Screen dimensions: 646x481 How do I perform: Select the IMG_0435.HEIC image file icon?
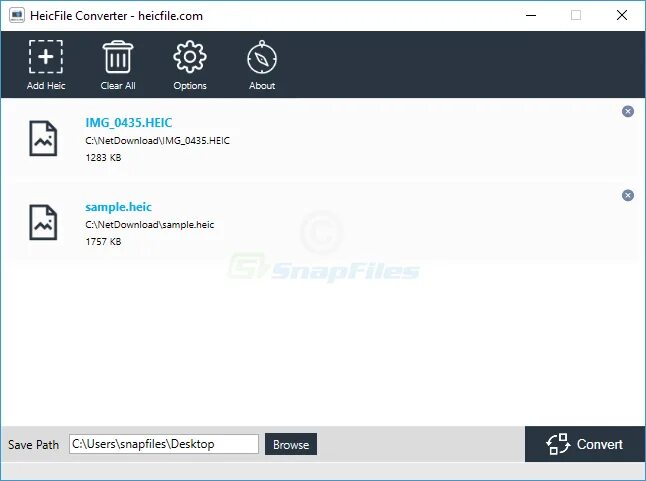point(43,138)
